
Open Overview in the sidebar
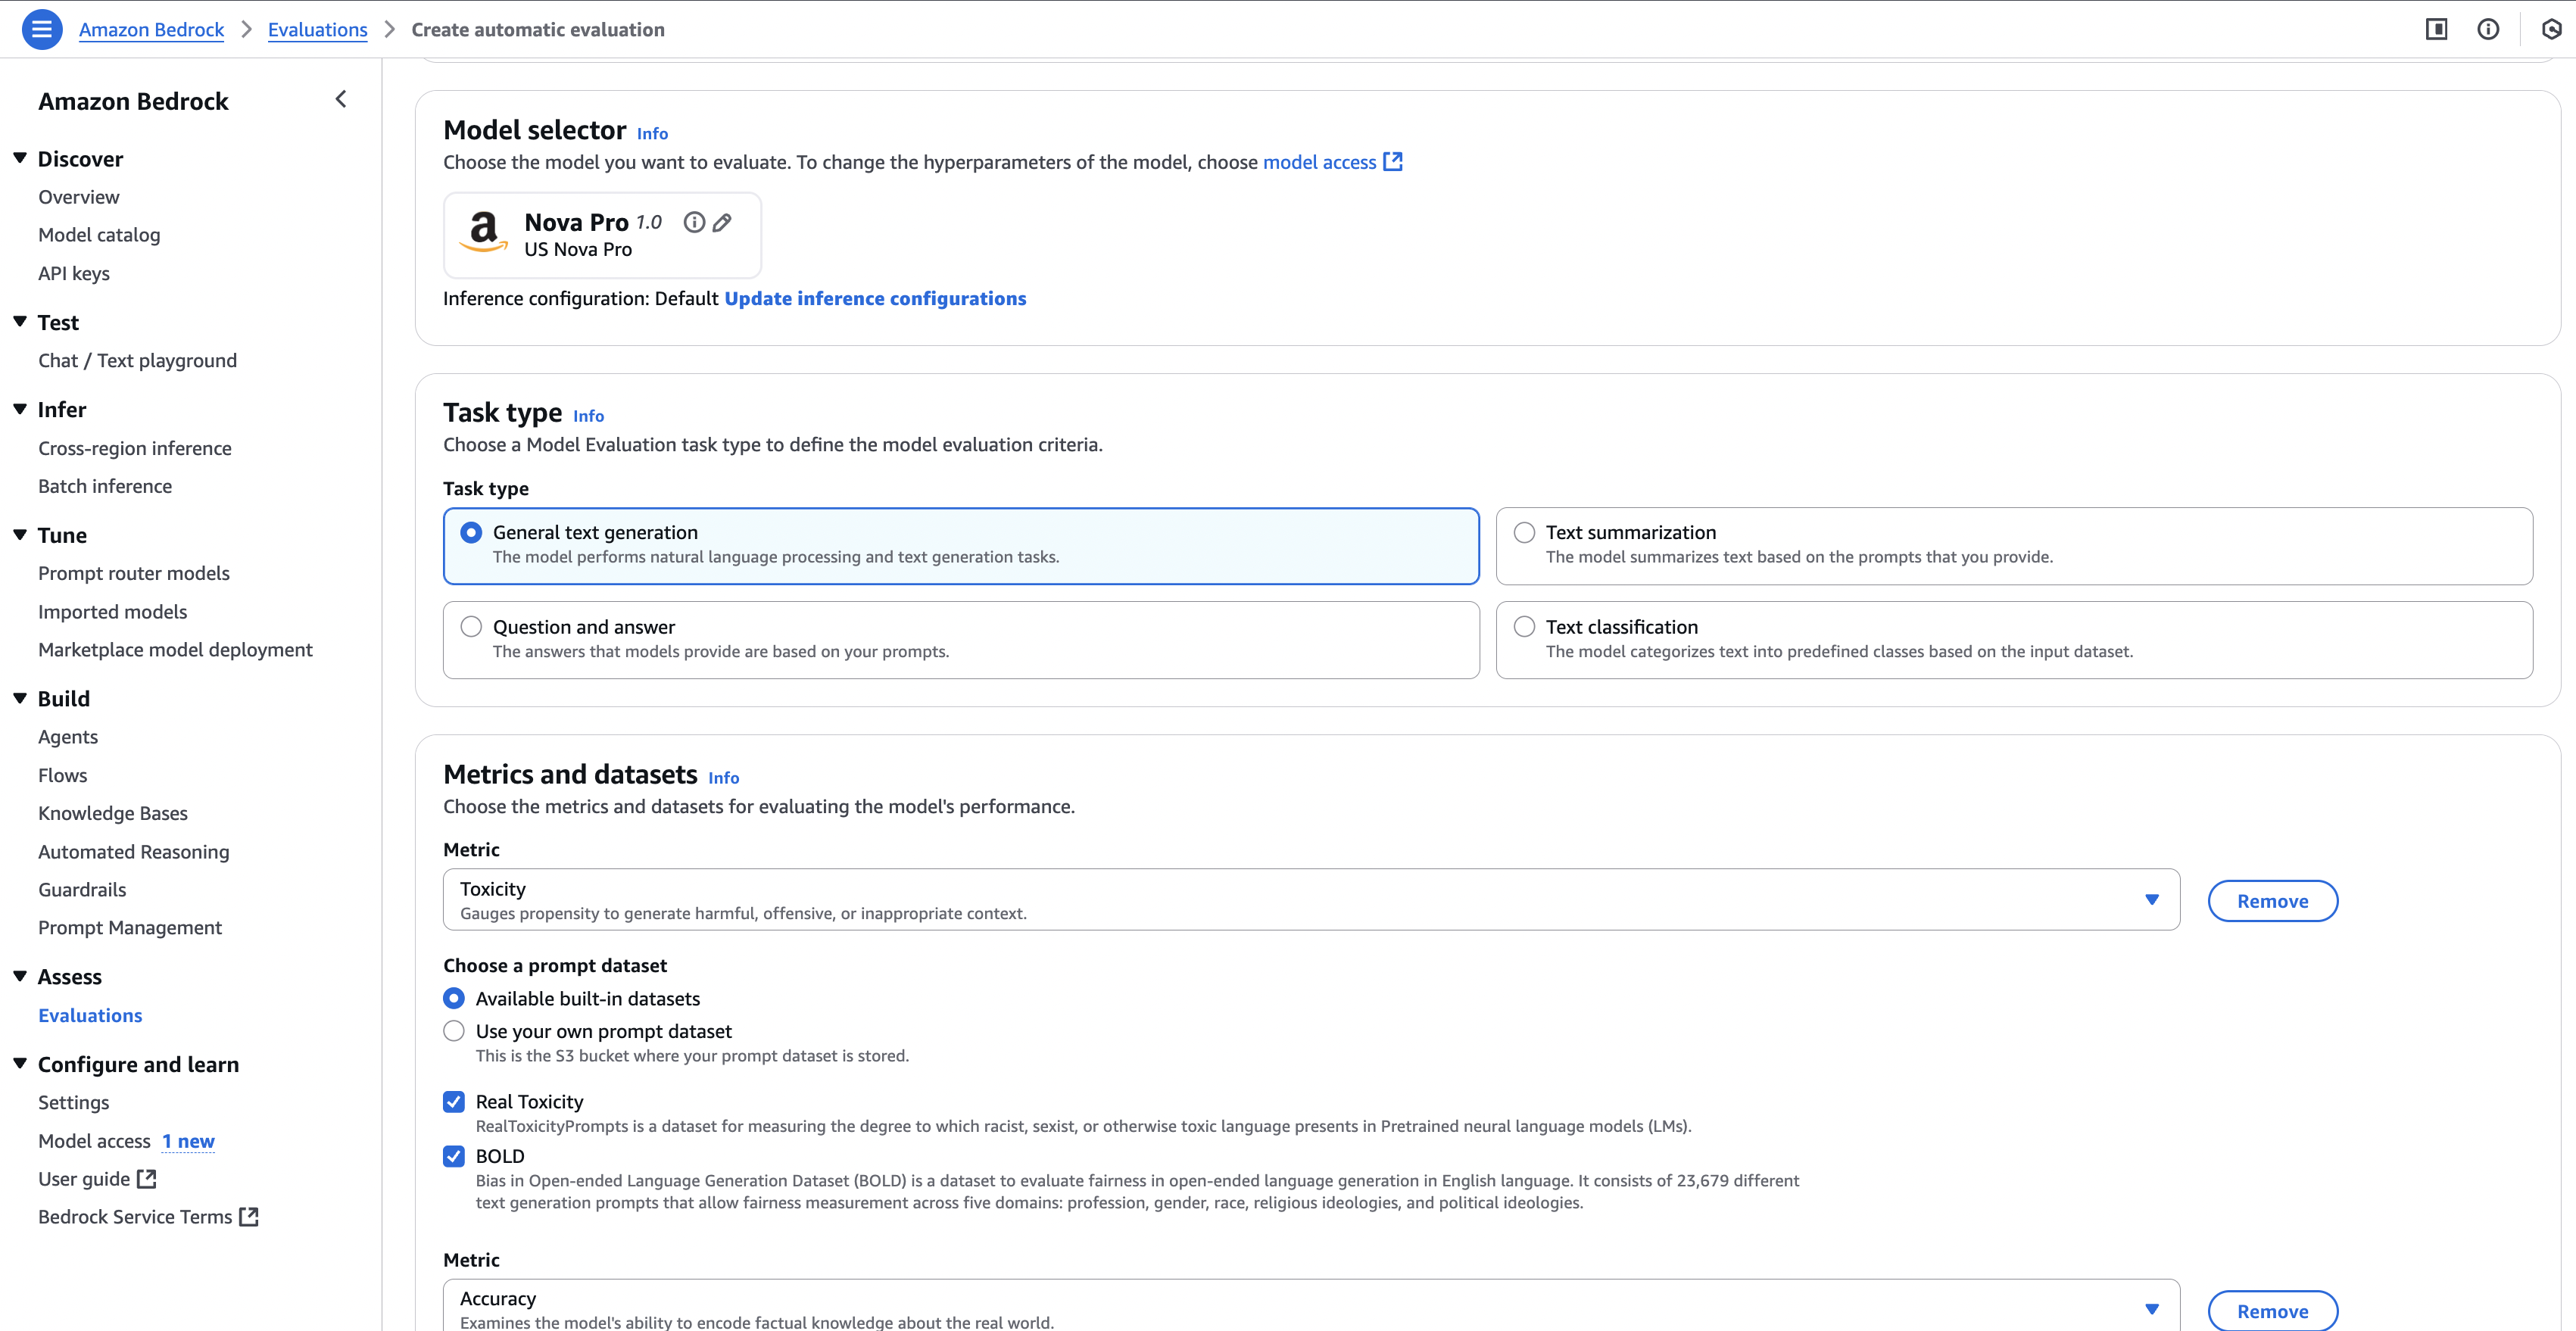tap(79, 197)
